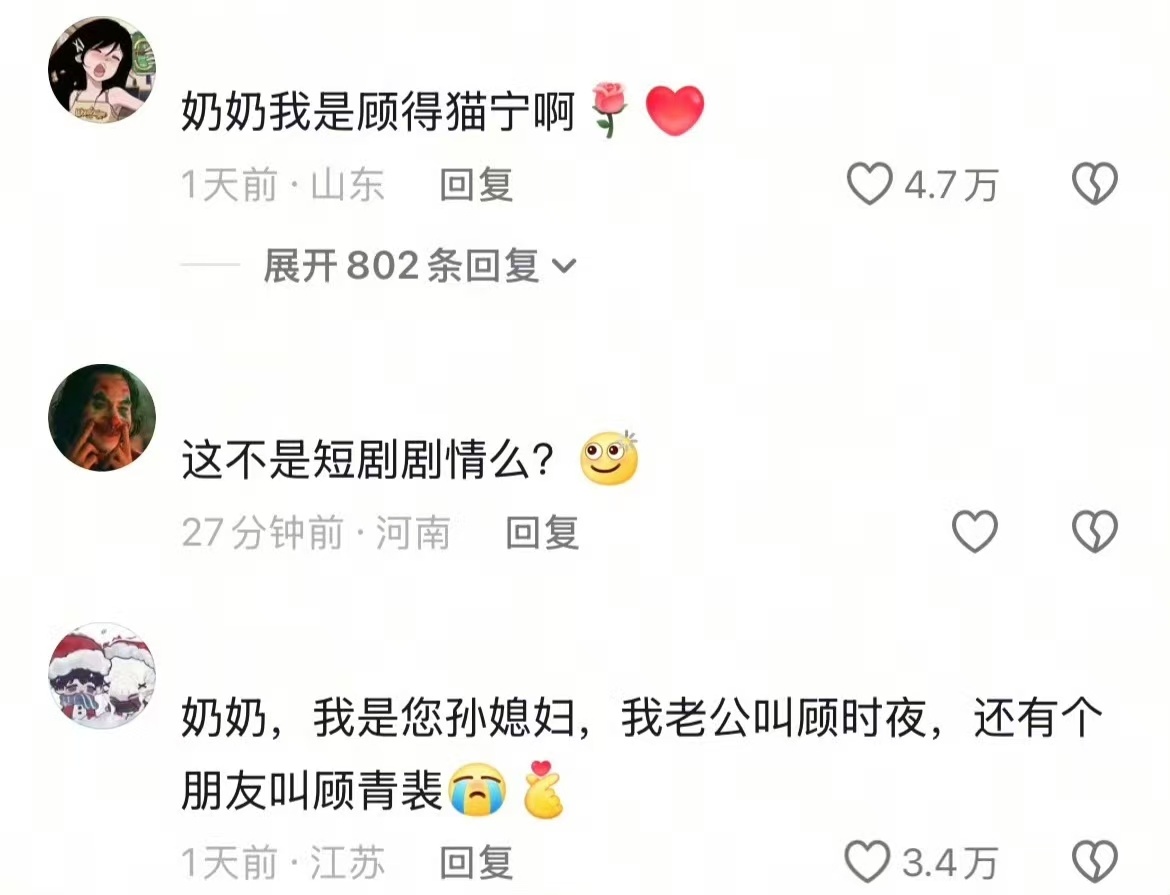Click the chevron next to 802 条回复
The width and height of the screenshot is (1170, 895).
(x=564, y=266)
